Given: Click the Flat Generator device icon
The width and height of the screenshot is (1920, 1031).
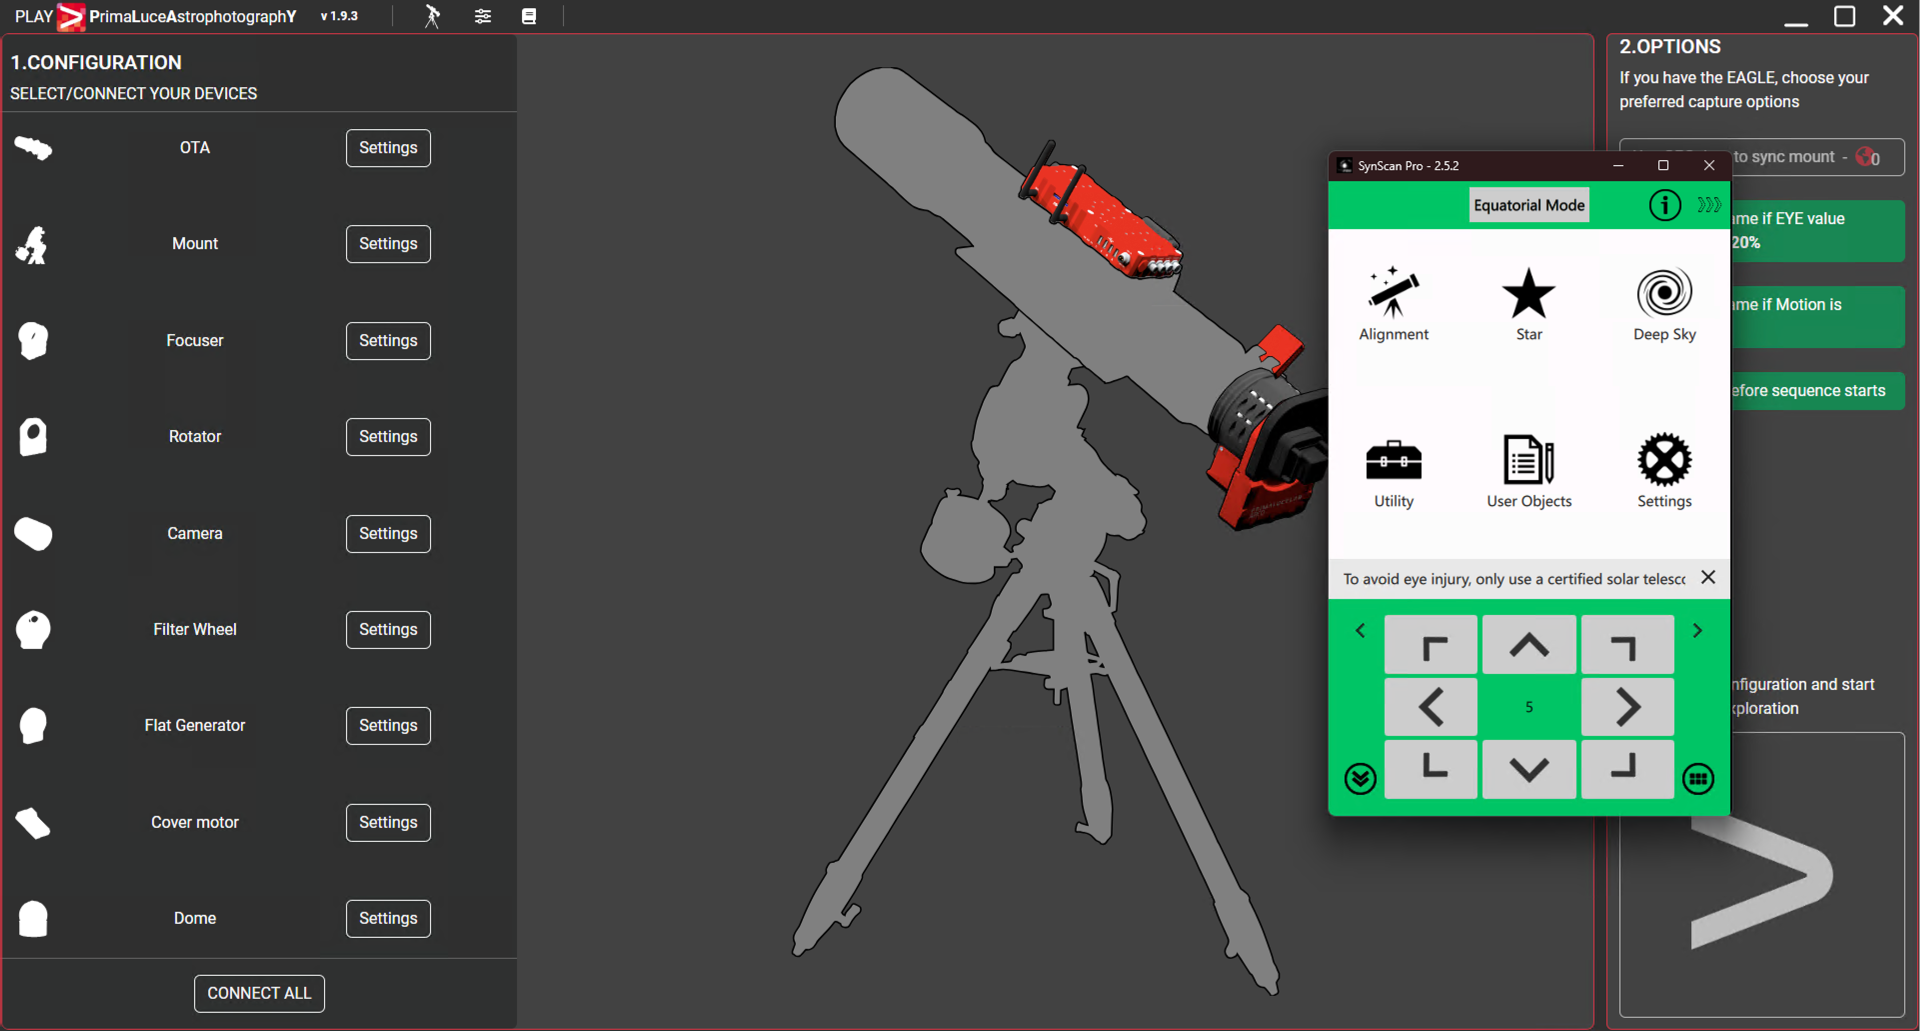Looking at the screenshot, I should click(33, 726).
